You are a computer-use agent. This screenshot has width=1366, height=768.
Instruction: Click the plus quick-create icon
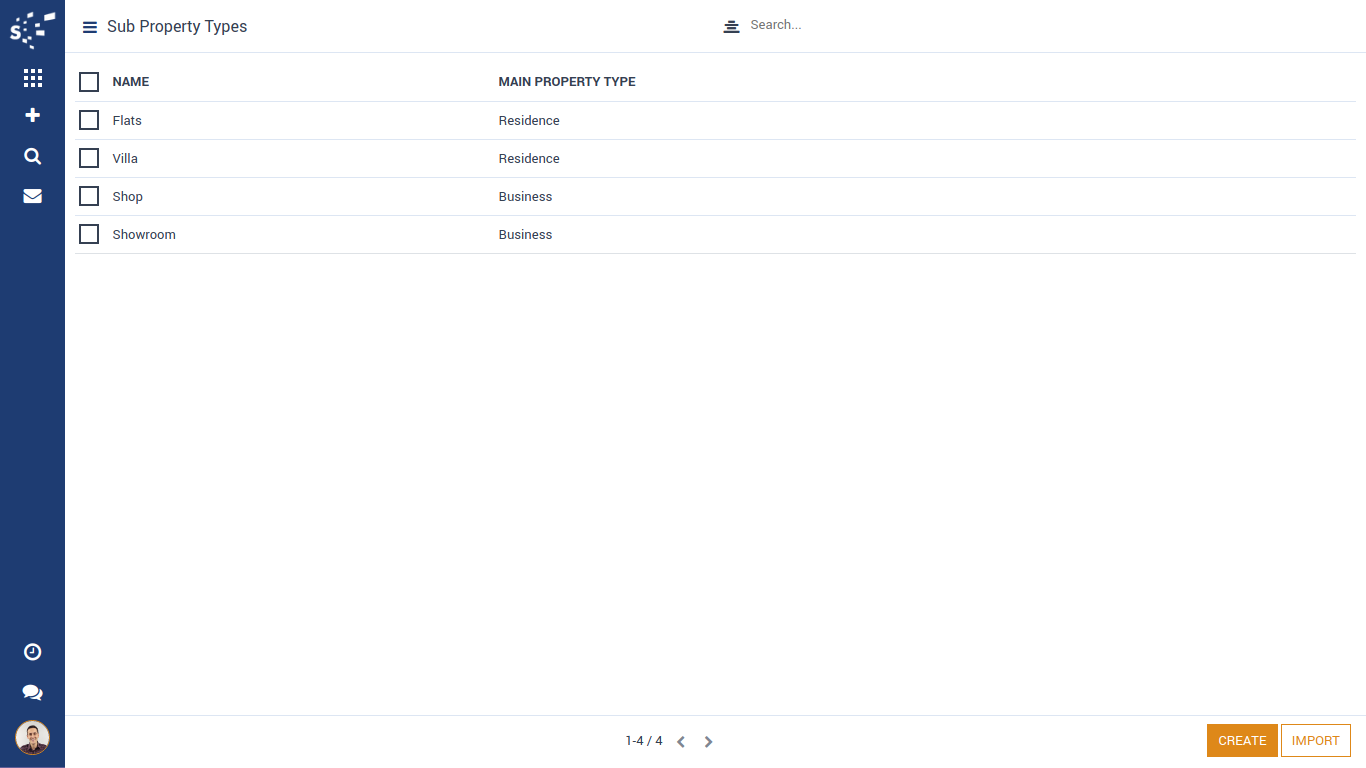click(32, 115)
